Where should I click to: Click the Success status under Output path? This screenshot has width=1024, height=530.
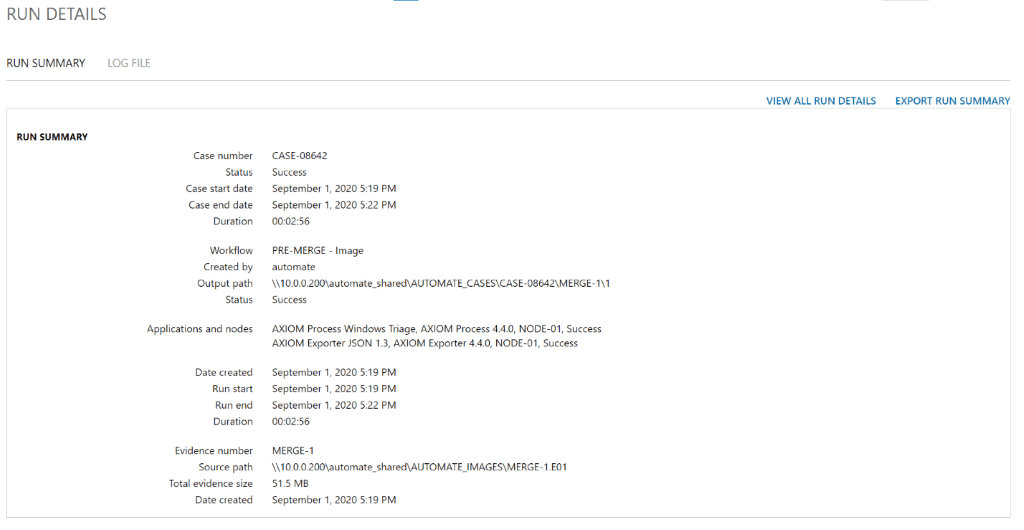pos(289,300)
